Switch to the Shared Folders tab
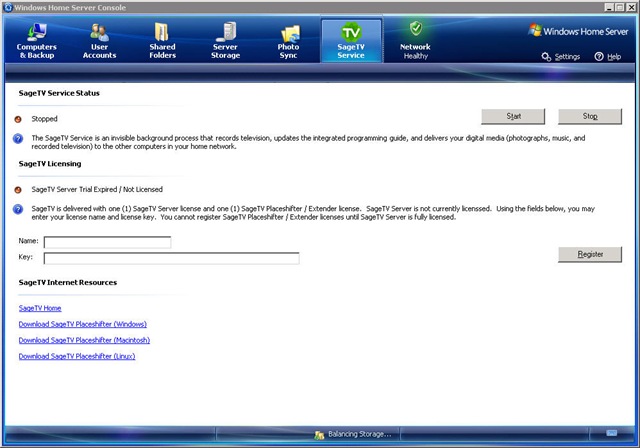 pos(162,41)
